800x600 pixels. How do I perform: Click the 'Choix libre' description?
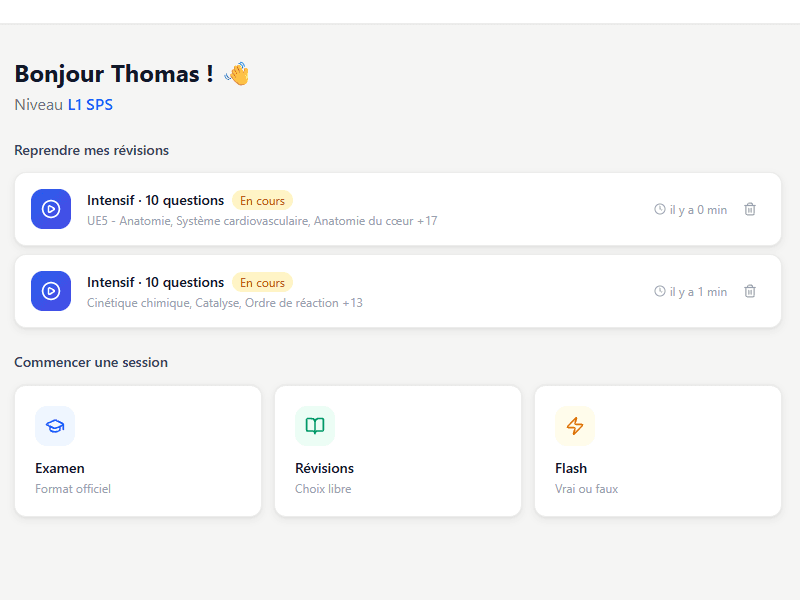point(323,489)
